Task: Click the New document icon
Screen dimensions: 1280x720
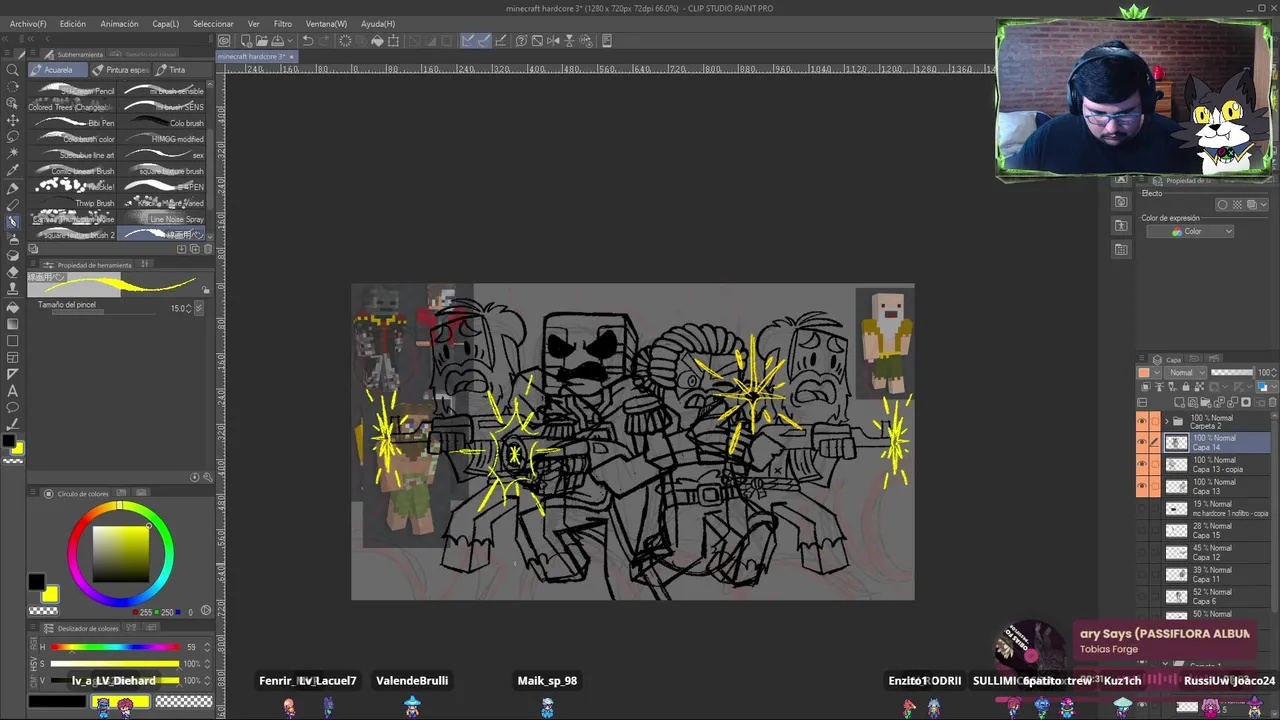Action: click(x=246, y=41)
